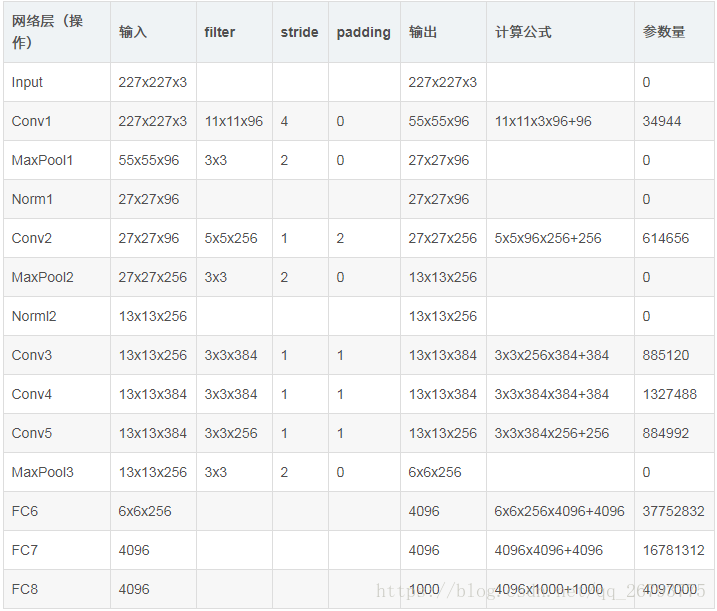Click the parameter count '614656'
This screenshot has width=717, height=611.
(665, 238)
